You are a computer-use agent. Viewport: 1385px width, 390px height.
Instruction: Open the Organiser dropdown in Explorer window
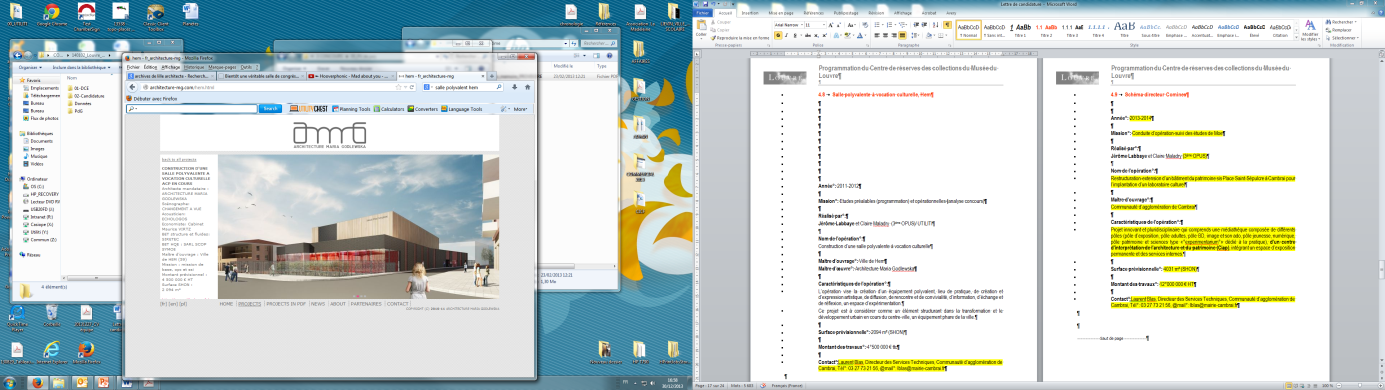pyautogui.click(x=30, y=67)
